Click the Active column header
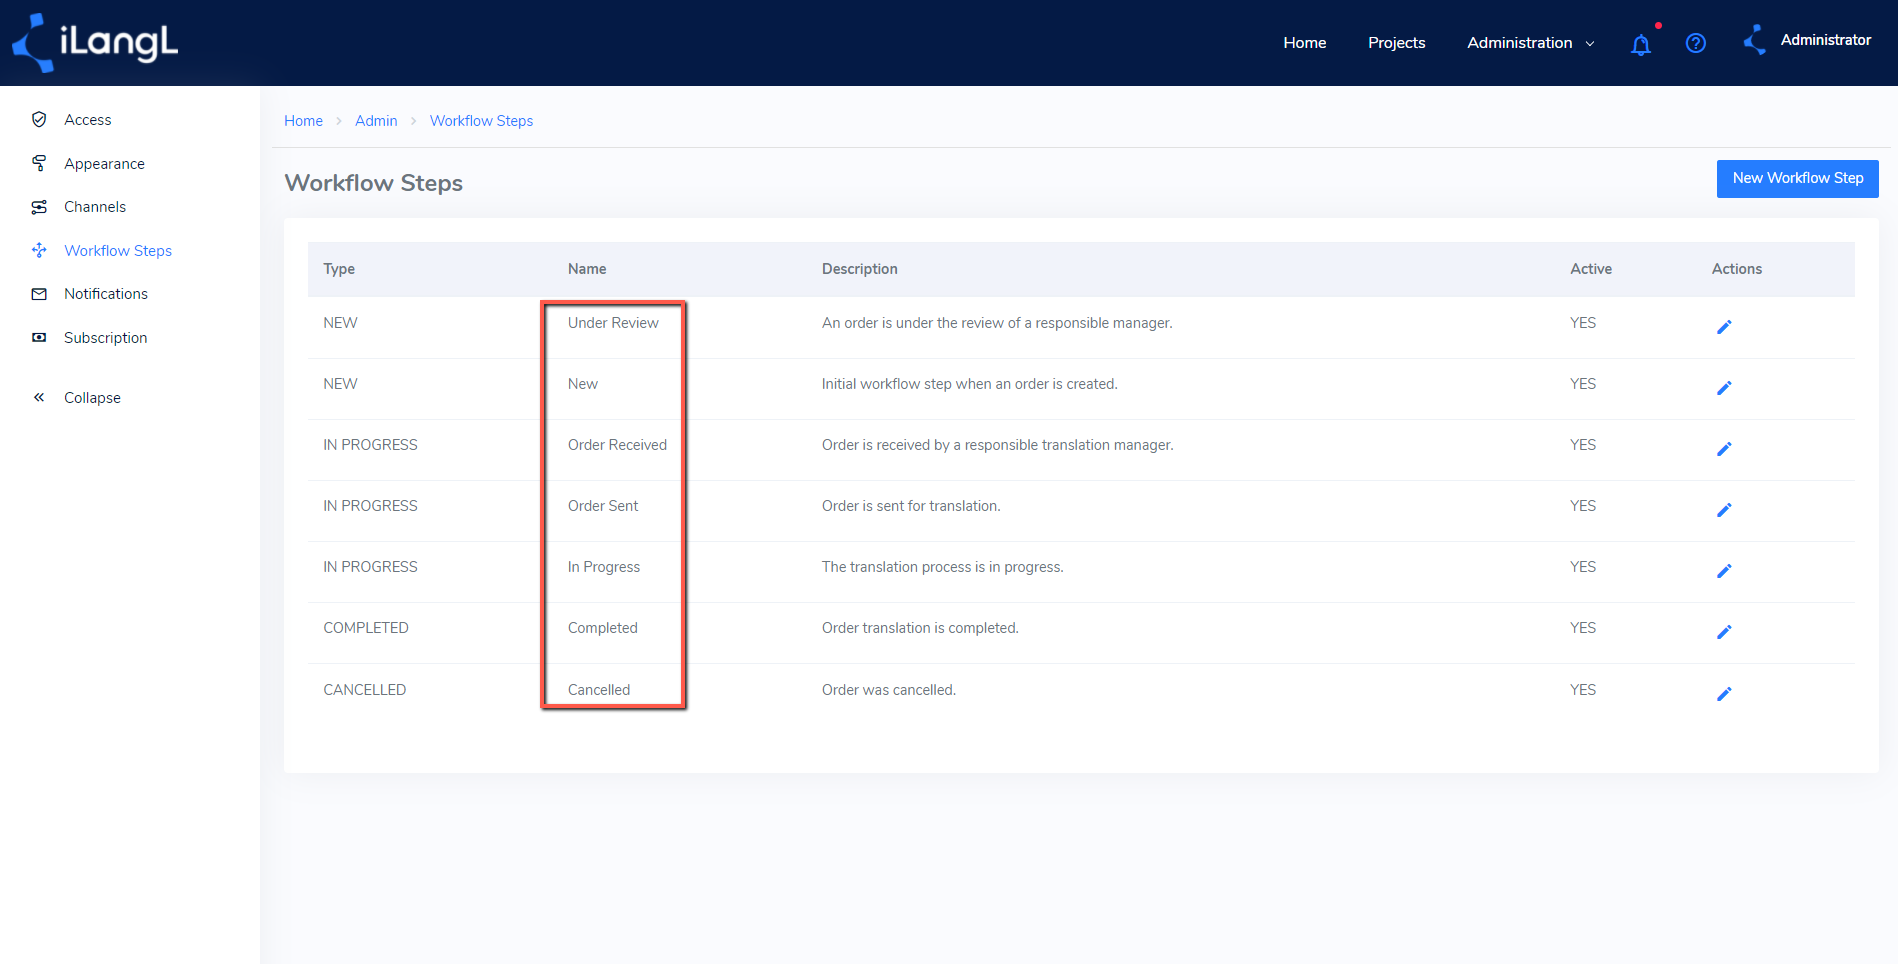Image resolution: width=1898 pixels, height=964 pixels. [x=1590, y=269]
